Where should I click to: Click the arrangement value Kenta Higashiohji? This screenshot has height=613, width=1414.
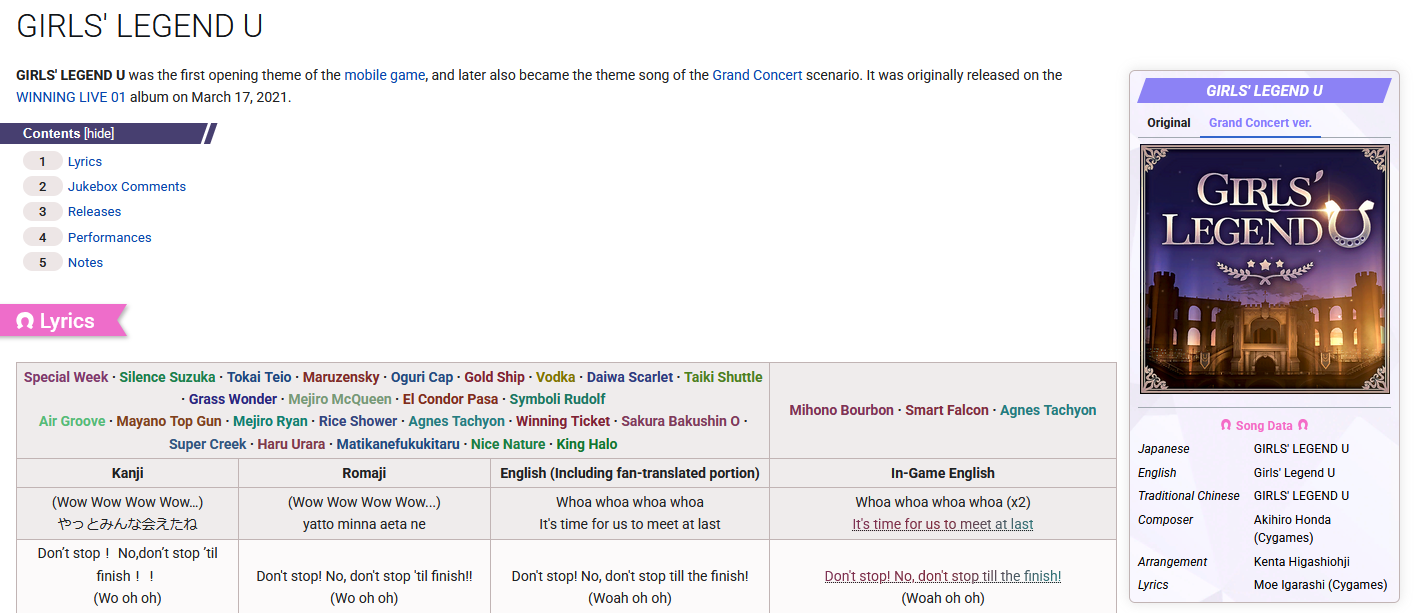pos(1302,562)
